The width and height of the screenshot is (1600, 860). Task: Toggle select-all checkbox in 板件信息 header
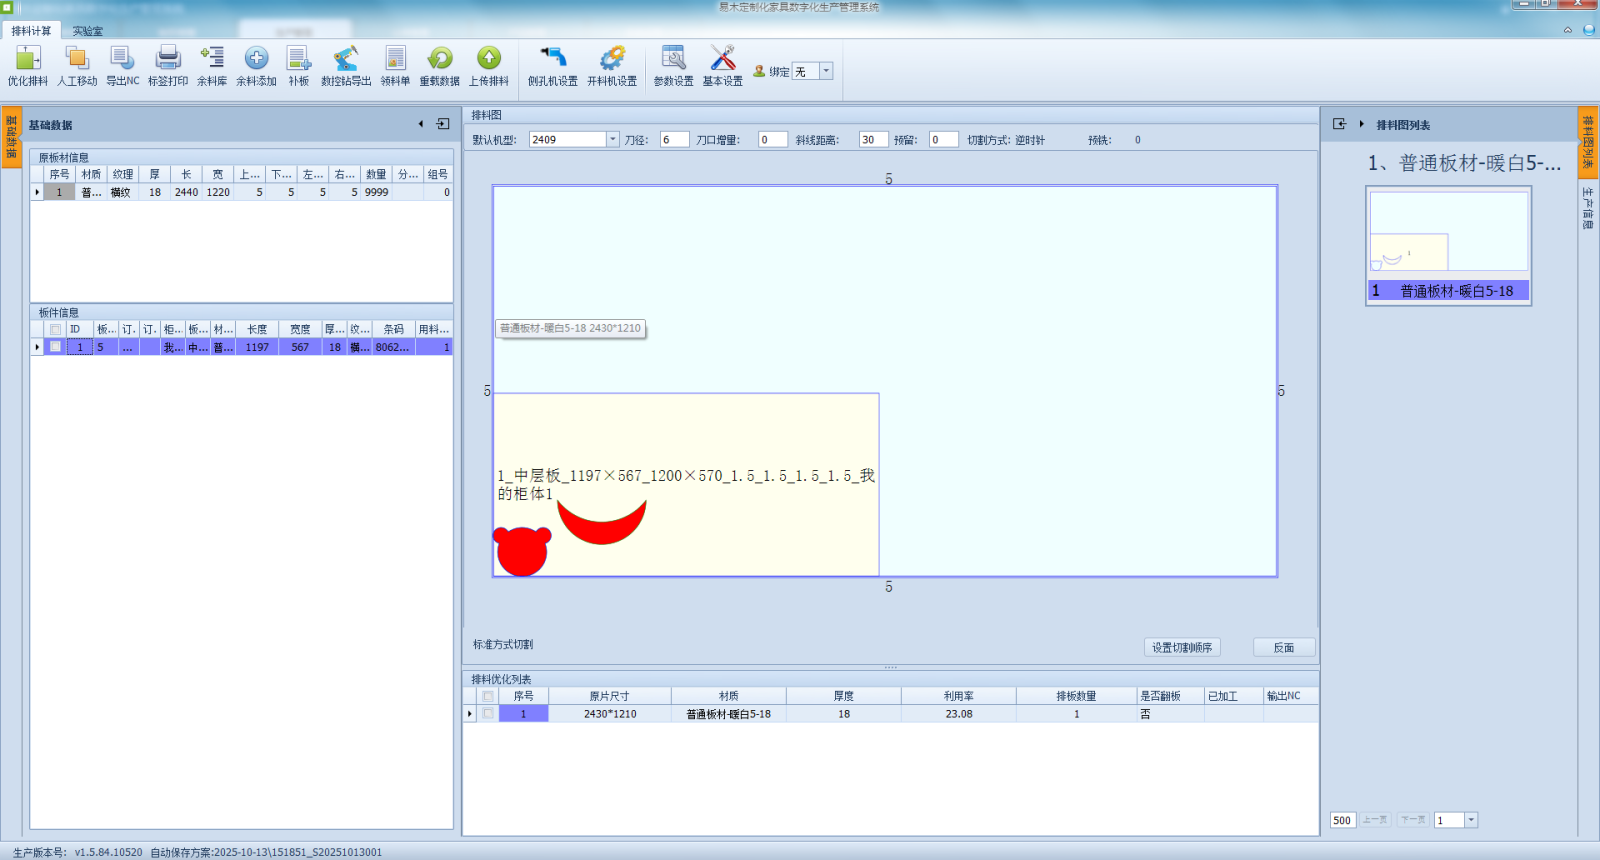56,329
